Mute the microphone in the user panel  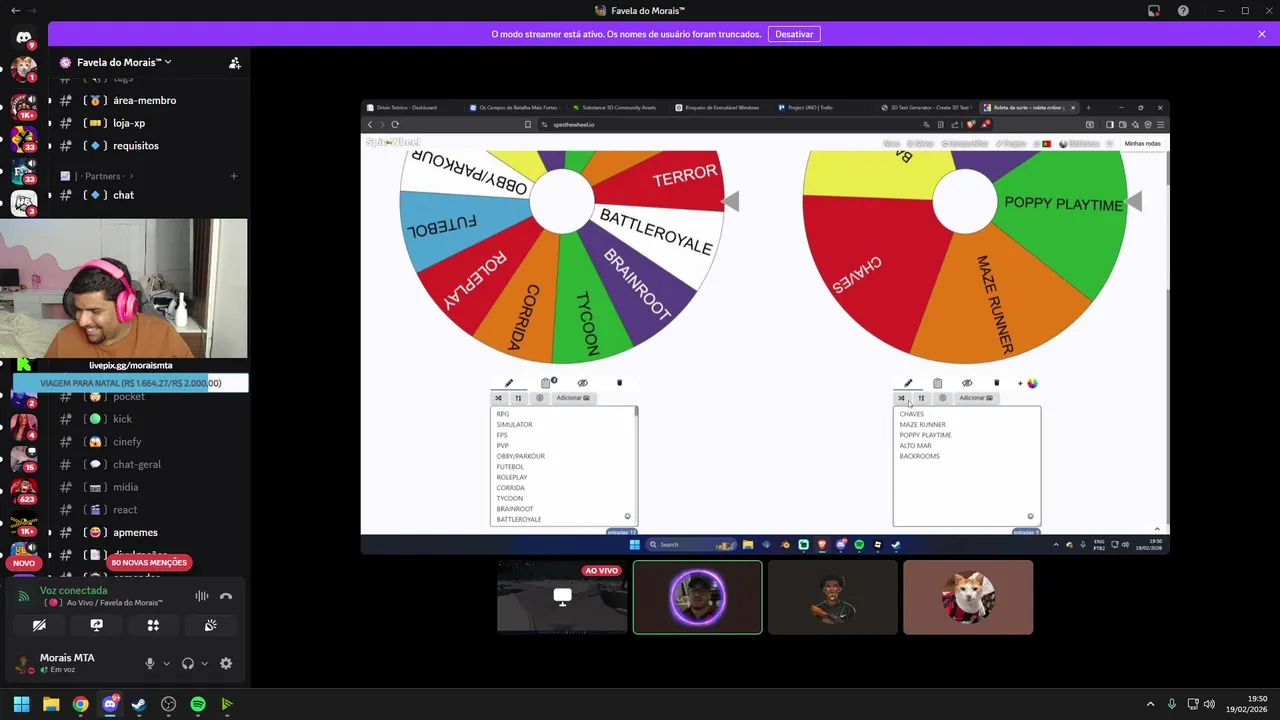point(150,663)
